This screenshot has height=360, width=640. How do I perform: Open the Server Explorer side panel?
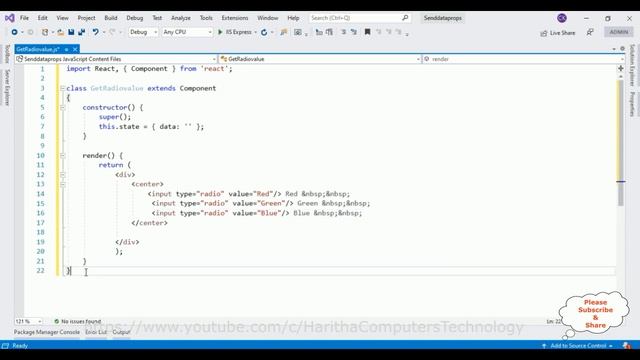7,87
